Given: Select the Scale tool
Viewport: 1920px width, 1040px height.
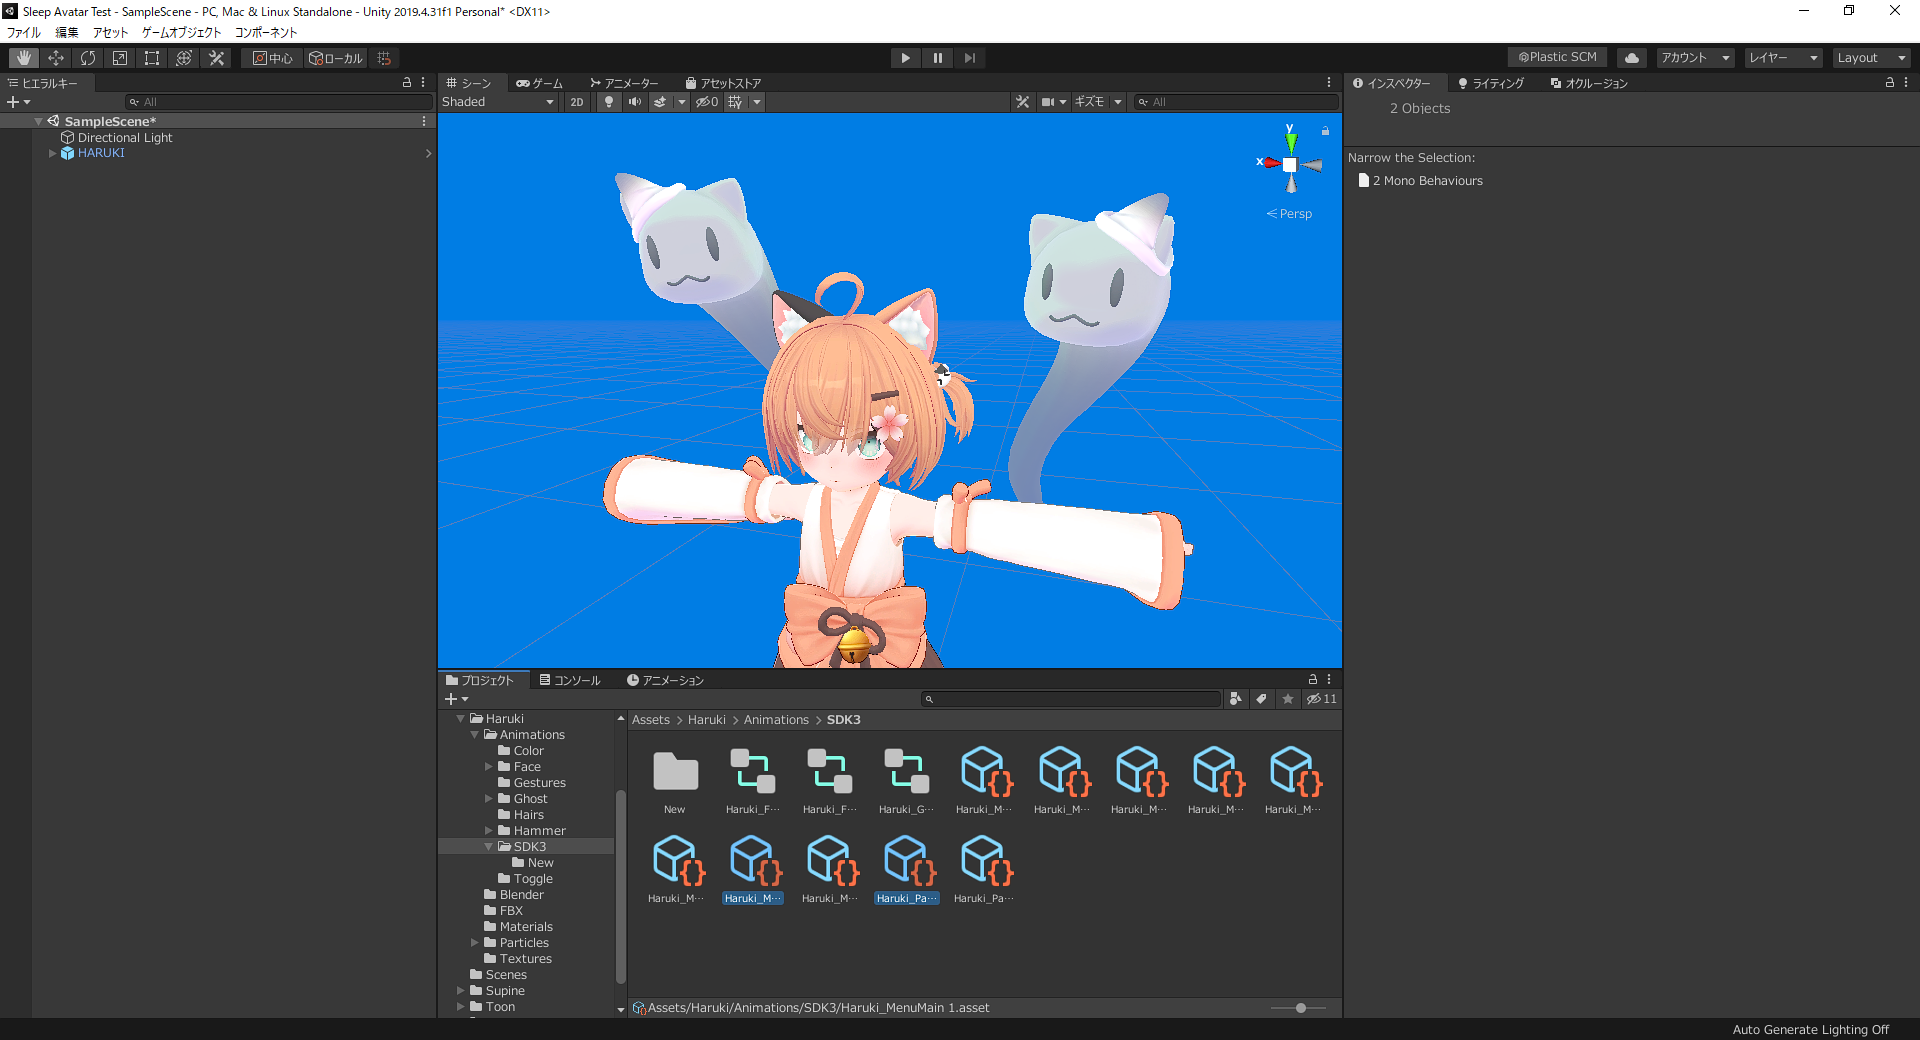Looking at the screenshot, I should click(120, 57).
